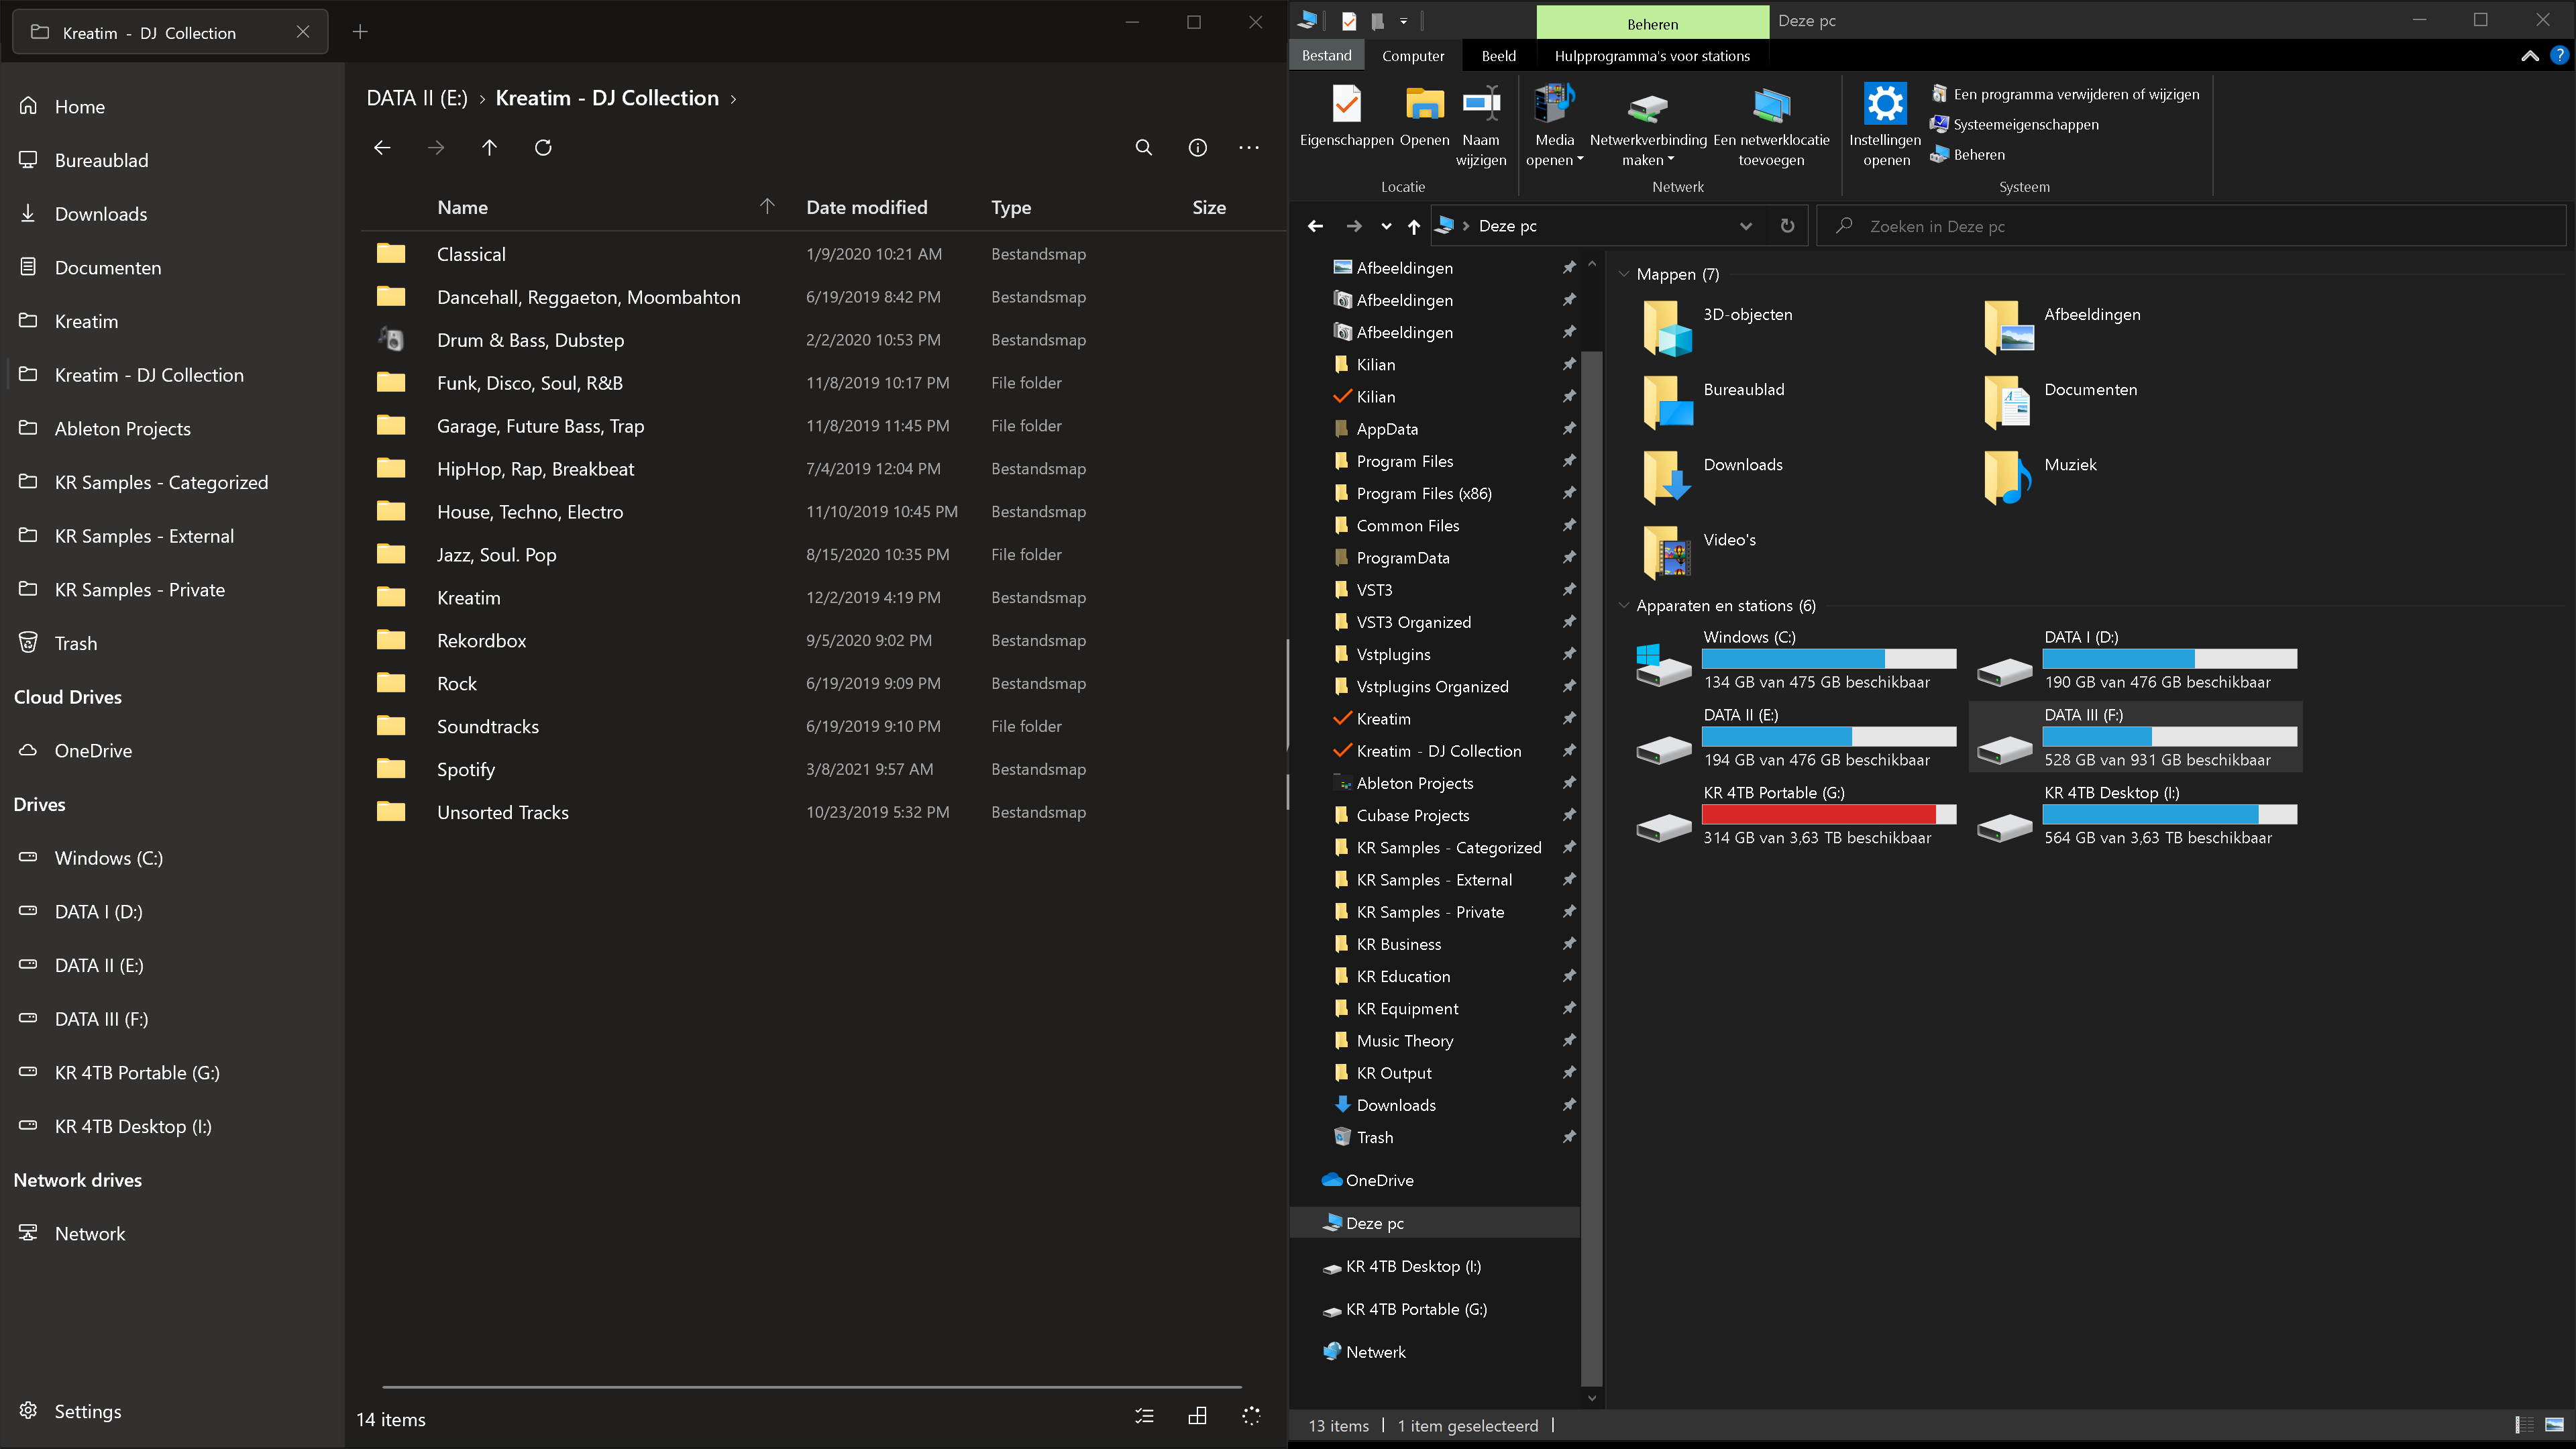Open the Hulpprogramma's voor stations tab

coord(1651,55)
